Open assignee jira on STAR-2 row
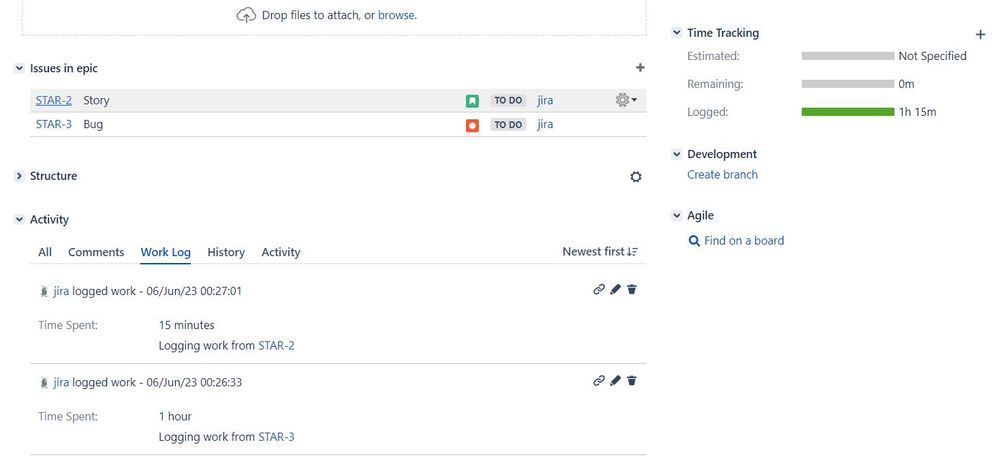Viewport: 998px width, 464px height. (x=545, y=100)
